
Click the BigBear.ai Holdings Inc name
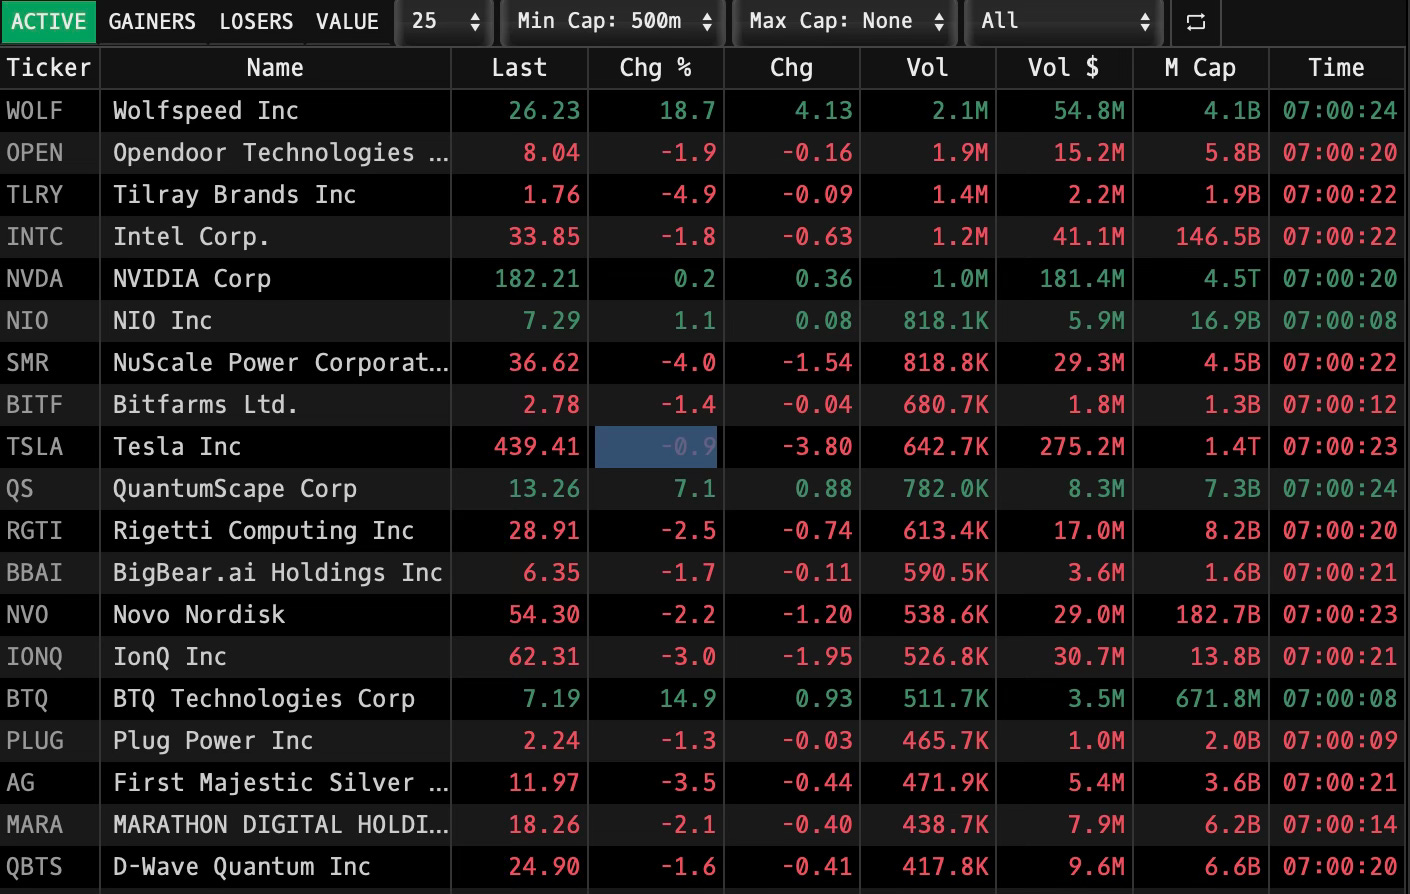[x=277, y=573]
